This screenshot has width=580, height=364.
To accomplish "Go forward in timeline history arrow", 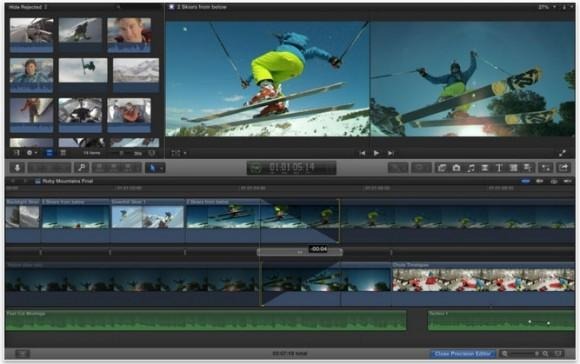I will click(x=25, y=181).
